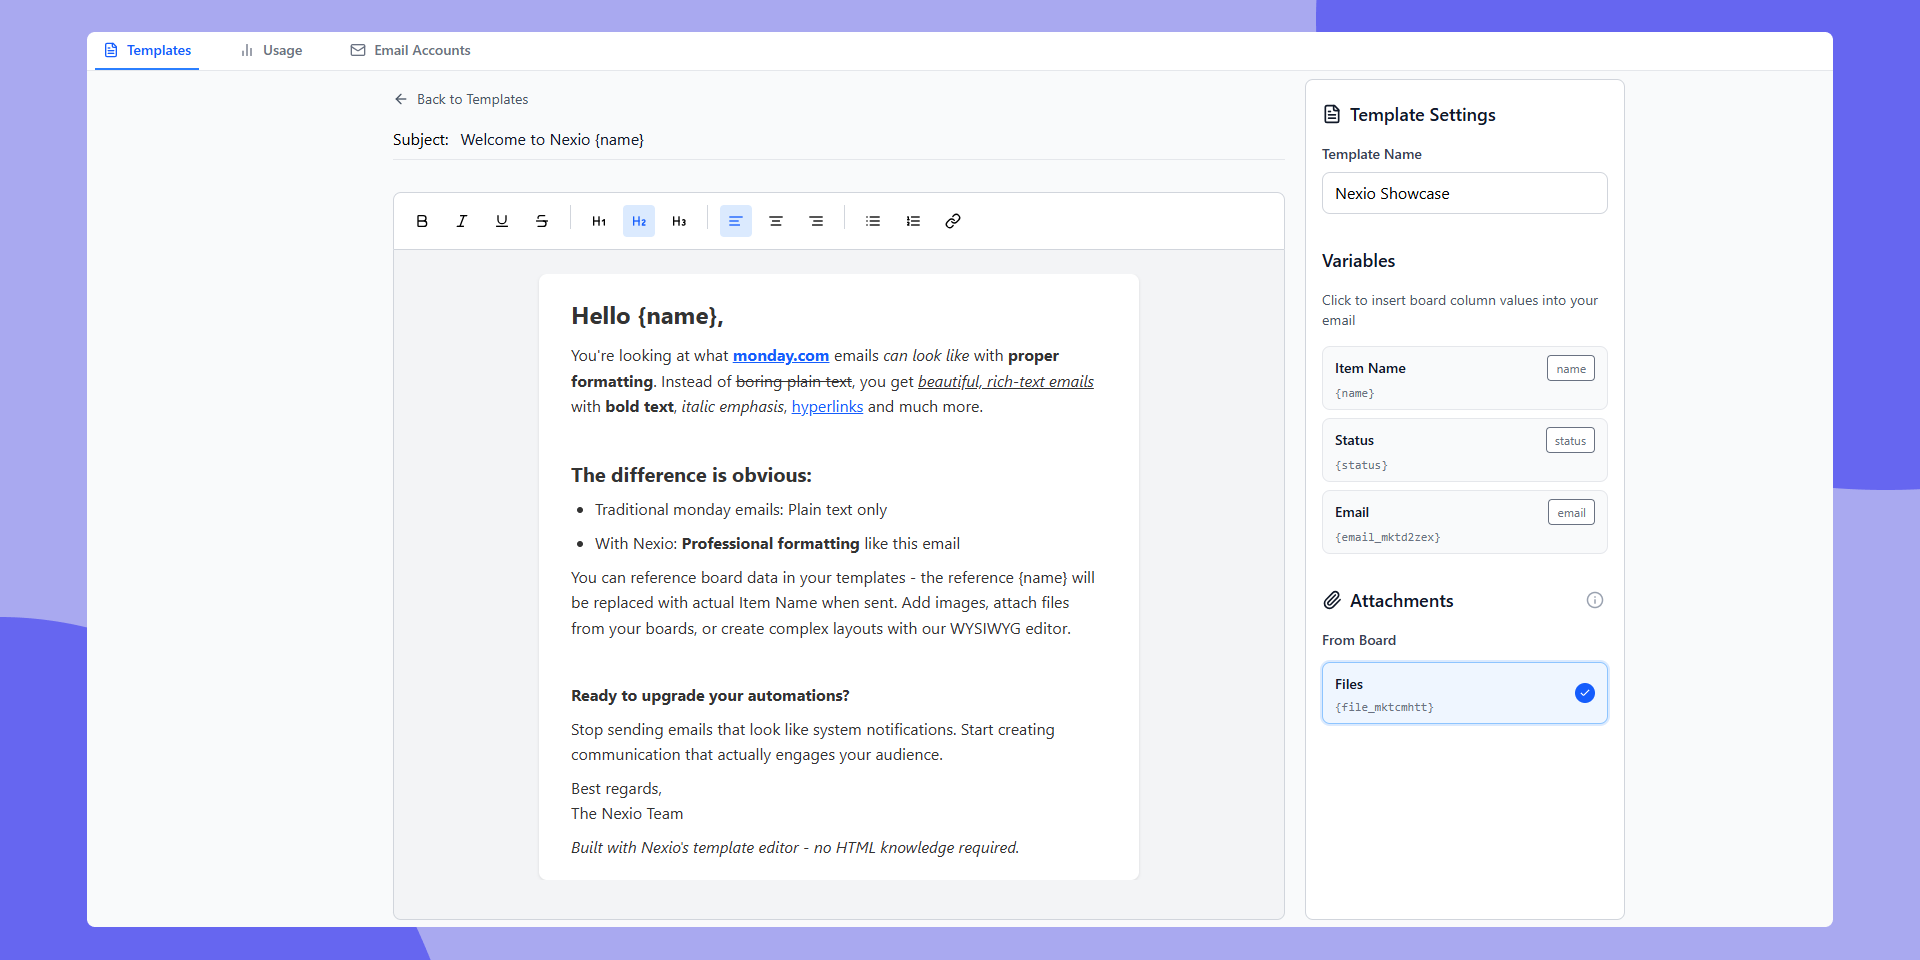
Task: Align text left
Action: pyautogui.click(x=736, y=221)
